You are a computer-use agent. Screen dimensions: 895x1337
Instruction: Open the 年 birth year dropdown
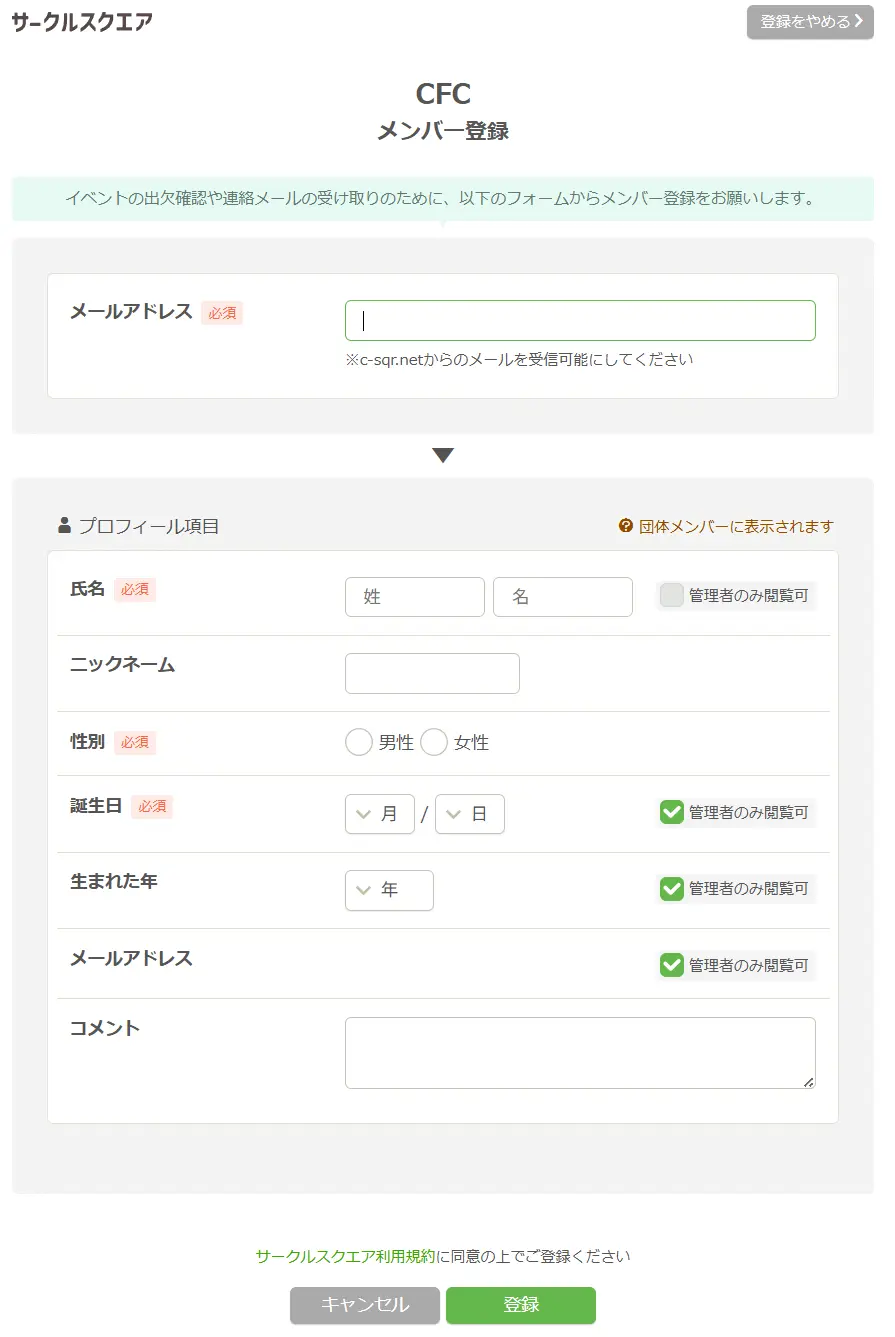point(389,890)
